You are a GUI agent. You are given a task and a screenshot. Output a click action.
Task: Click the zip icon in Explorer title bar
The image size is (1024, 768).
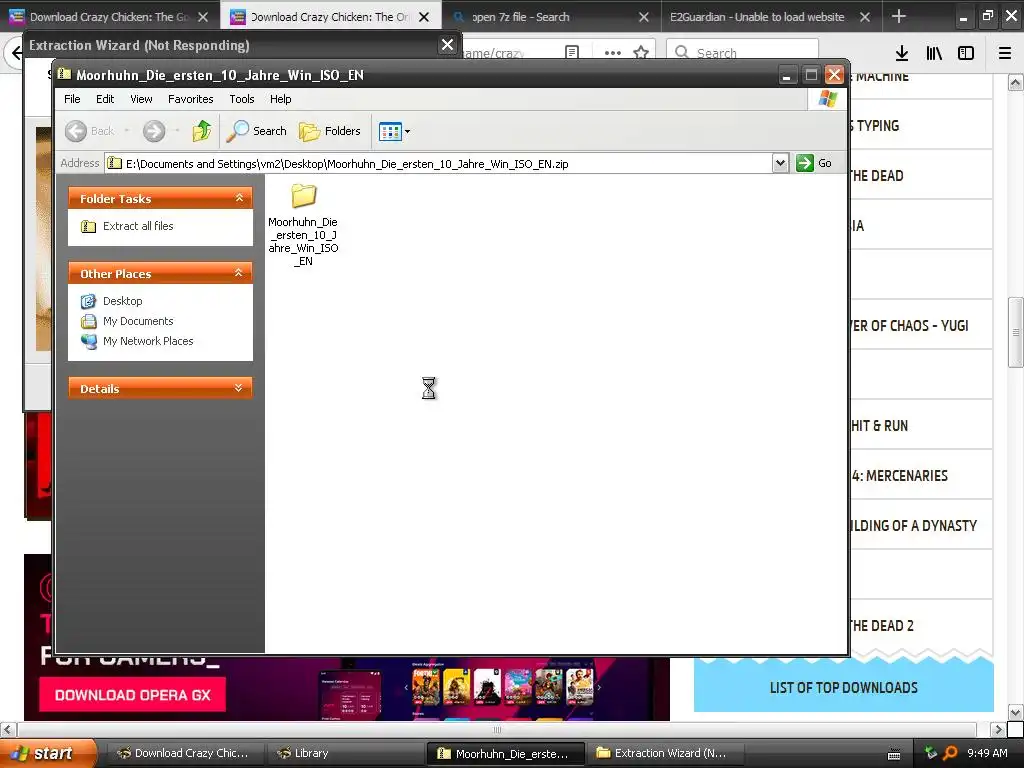point(64,74)
